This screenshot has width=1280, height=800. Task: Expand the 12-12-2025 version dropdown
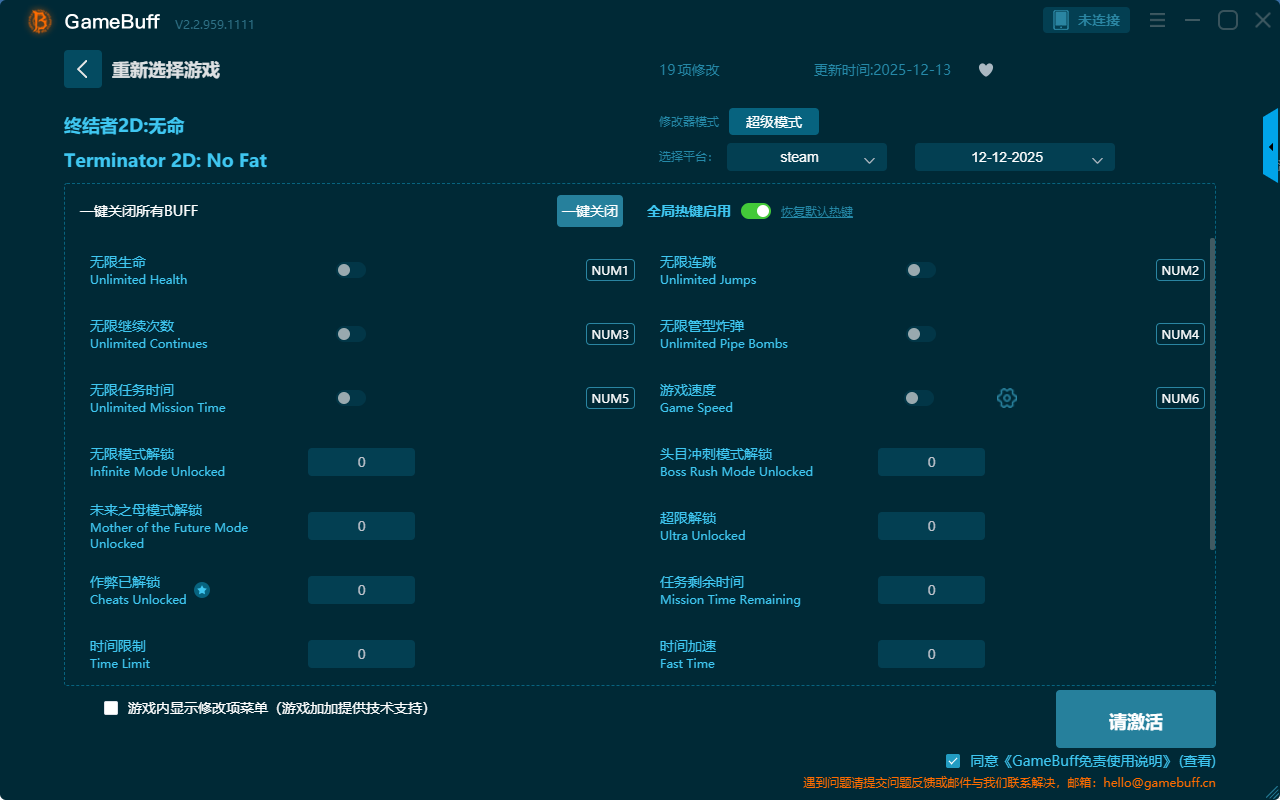[1014, 157]
